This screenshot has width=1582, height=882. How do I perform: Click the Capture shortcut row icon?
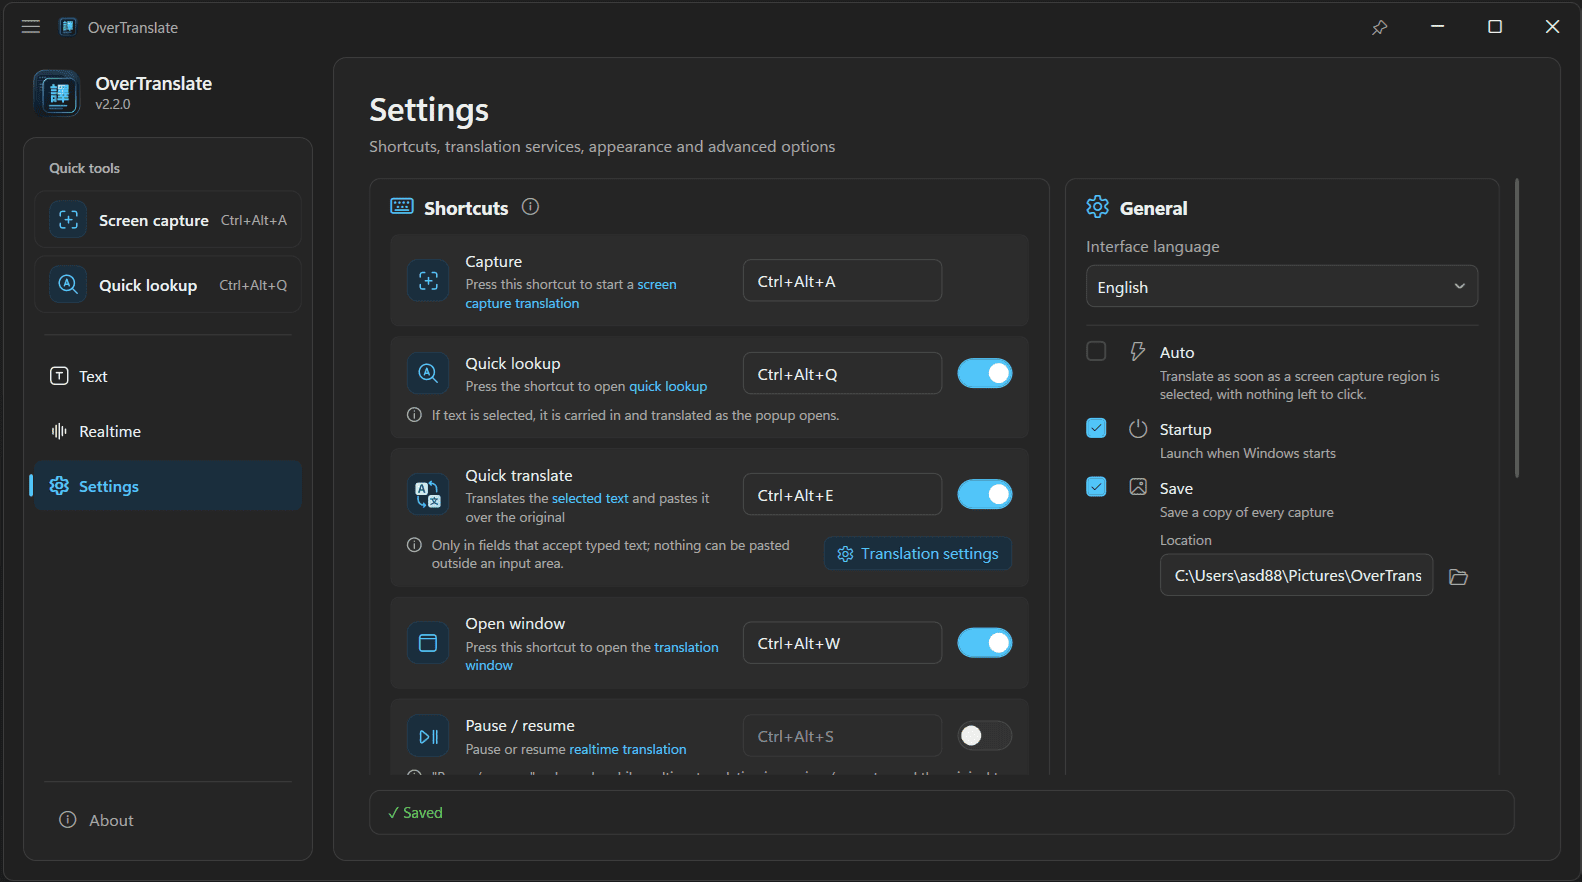428,281
